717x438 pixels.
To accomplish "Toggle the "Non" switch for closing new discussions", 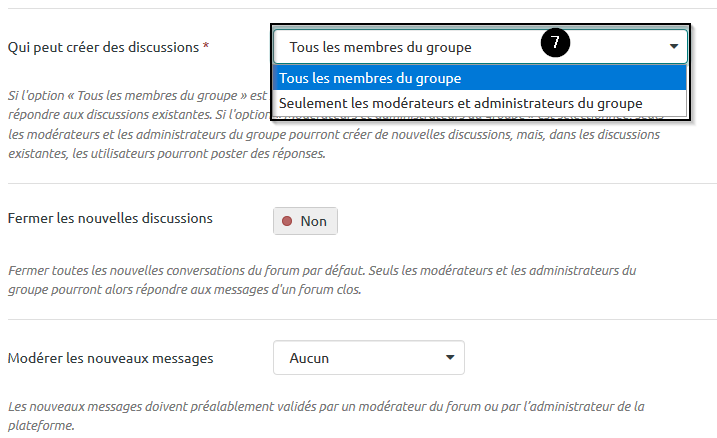I will click(x=305, y=221).
